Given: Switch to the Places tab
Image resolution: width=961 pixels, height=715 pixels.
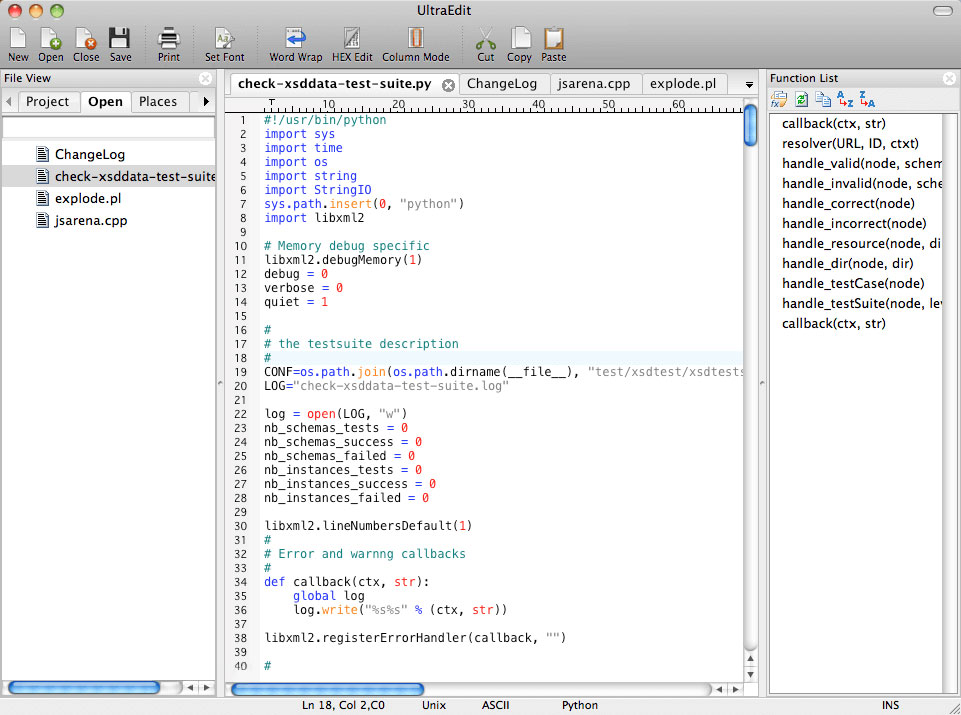Looking at the screenshot, I should [158, 102].
